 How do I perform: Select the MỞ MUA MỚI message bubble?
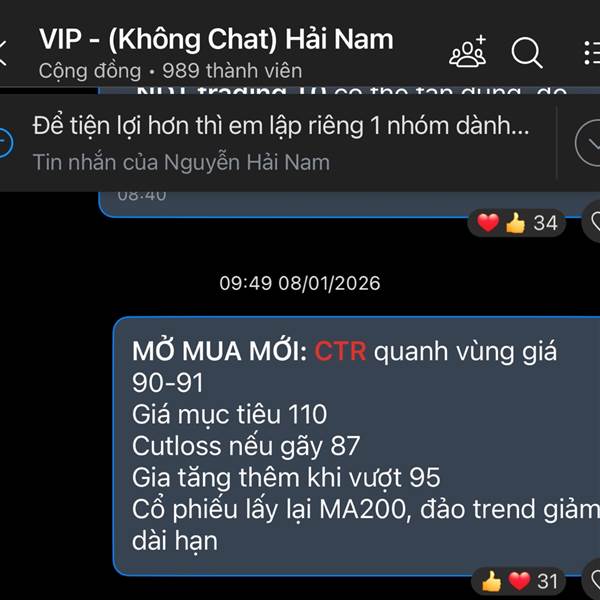click(356, 446)
